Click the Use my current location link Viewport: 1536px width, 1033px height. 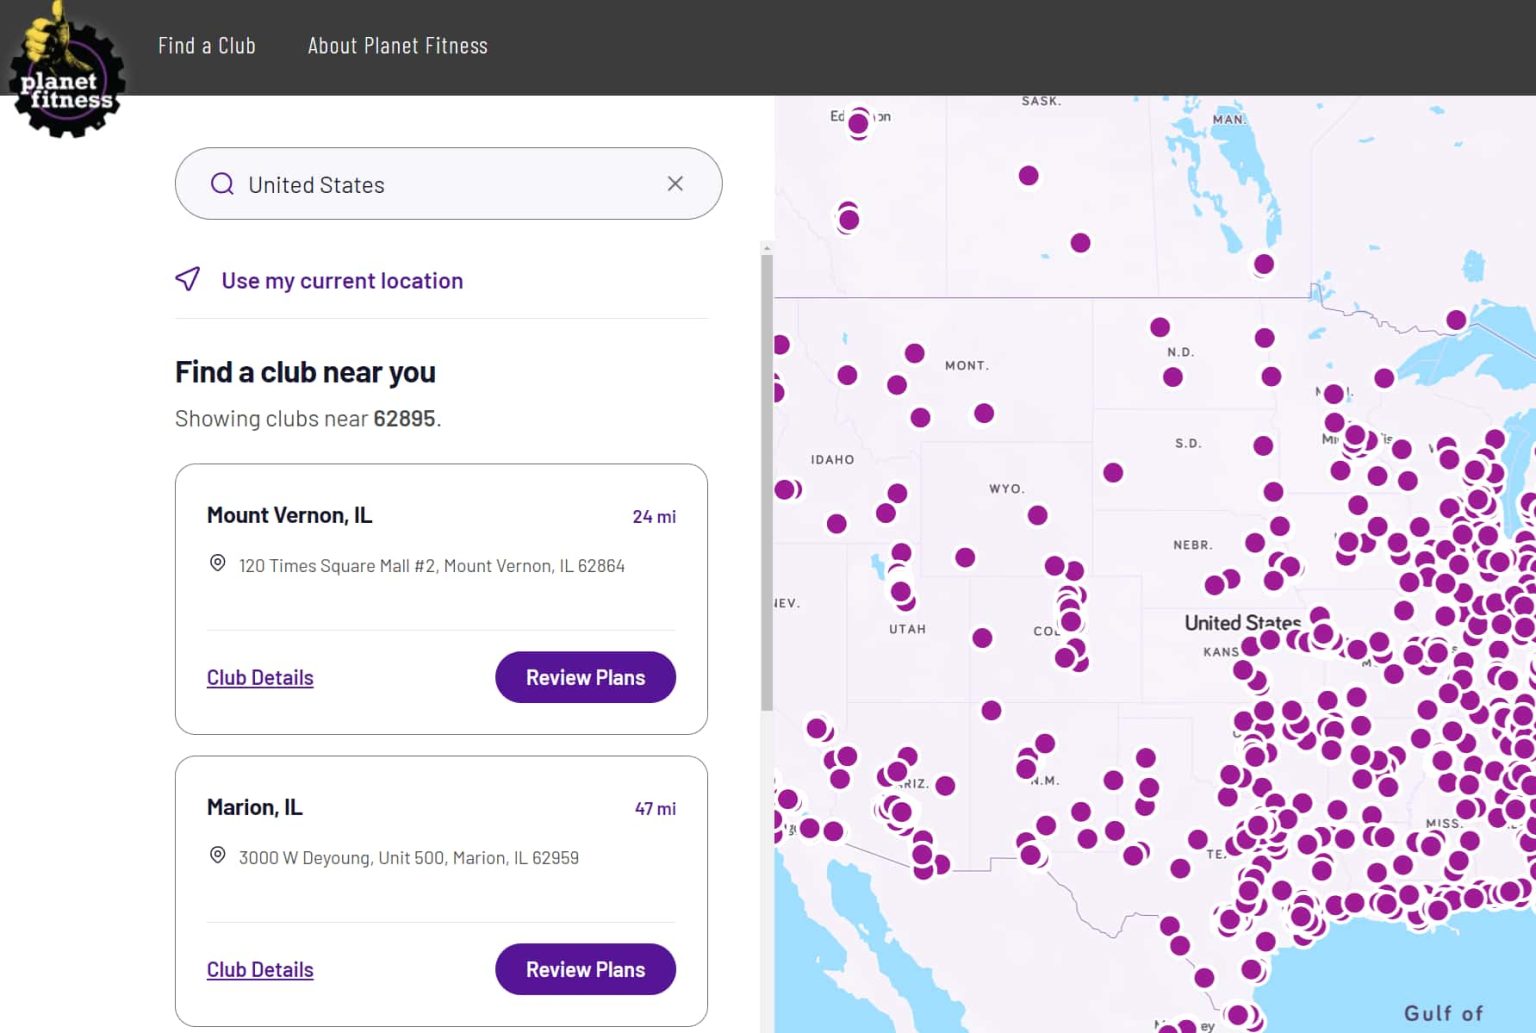pyautogui.click(x=341, y=280)
